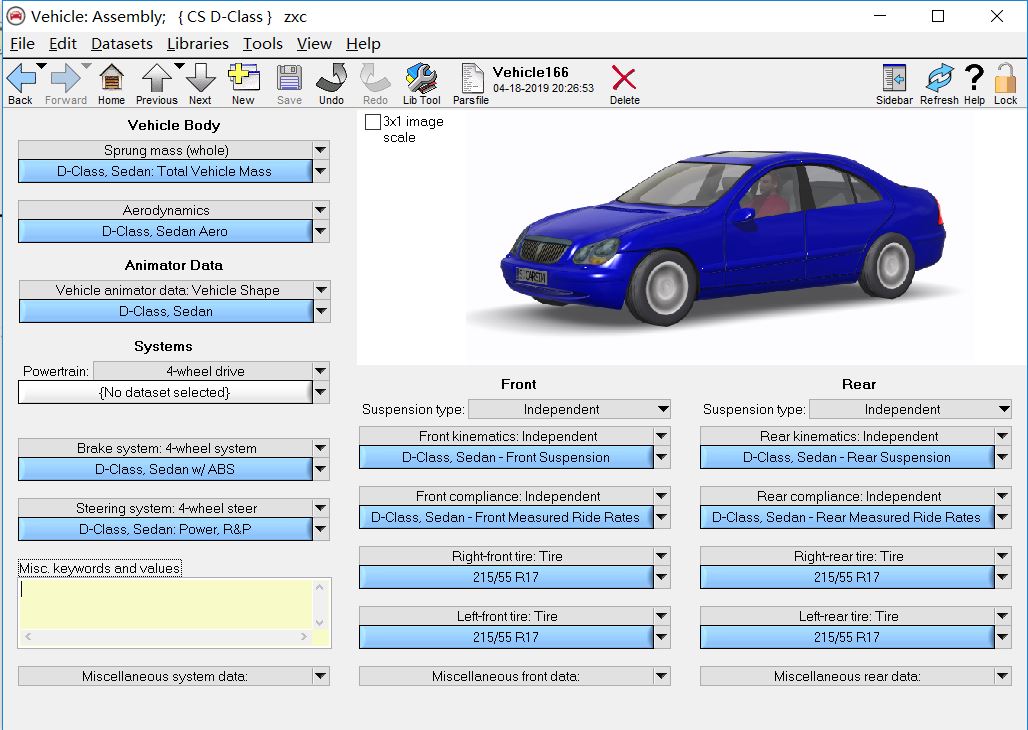Enable the 3x1 image scale checkbox

(373, 122)
